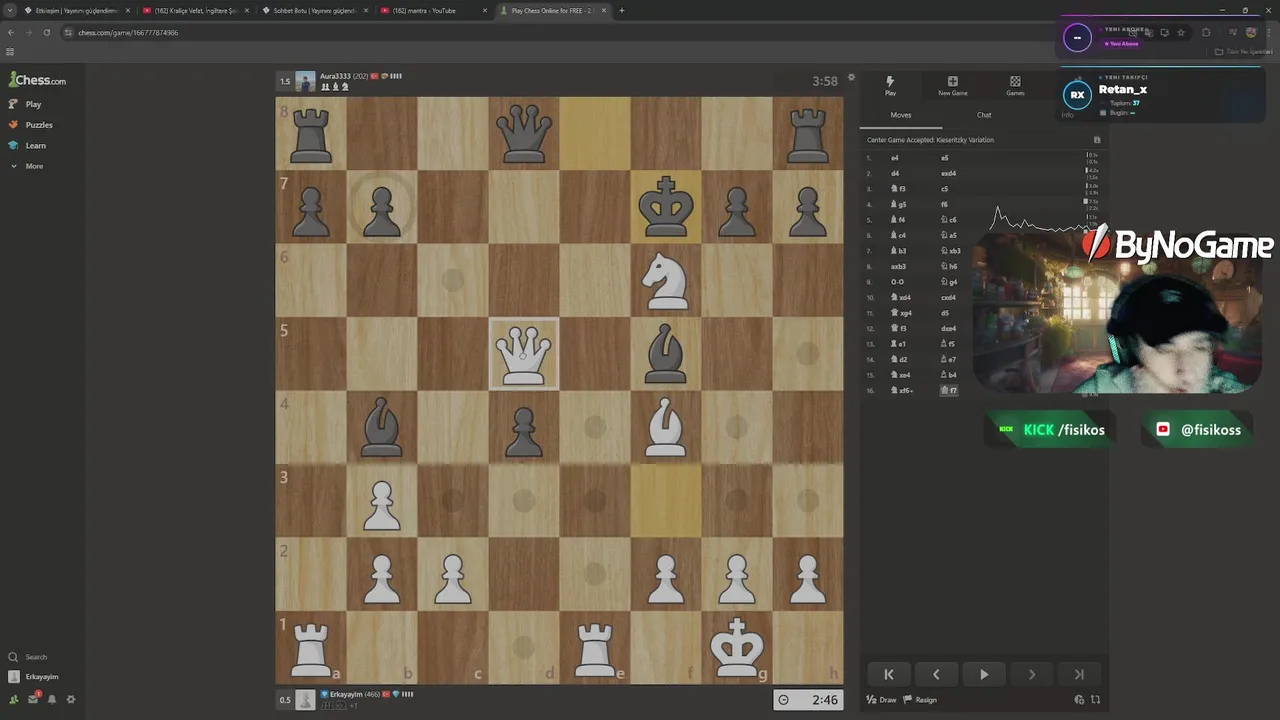The height and width of the screenshot is (720, 1280).
Task: Select the Play tab in the right panel
Action: 890,86
